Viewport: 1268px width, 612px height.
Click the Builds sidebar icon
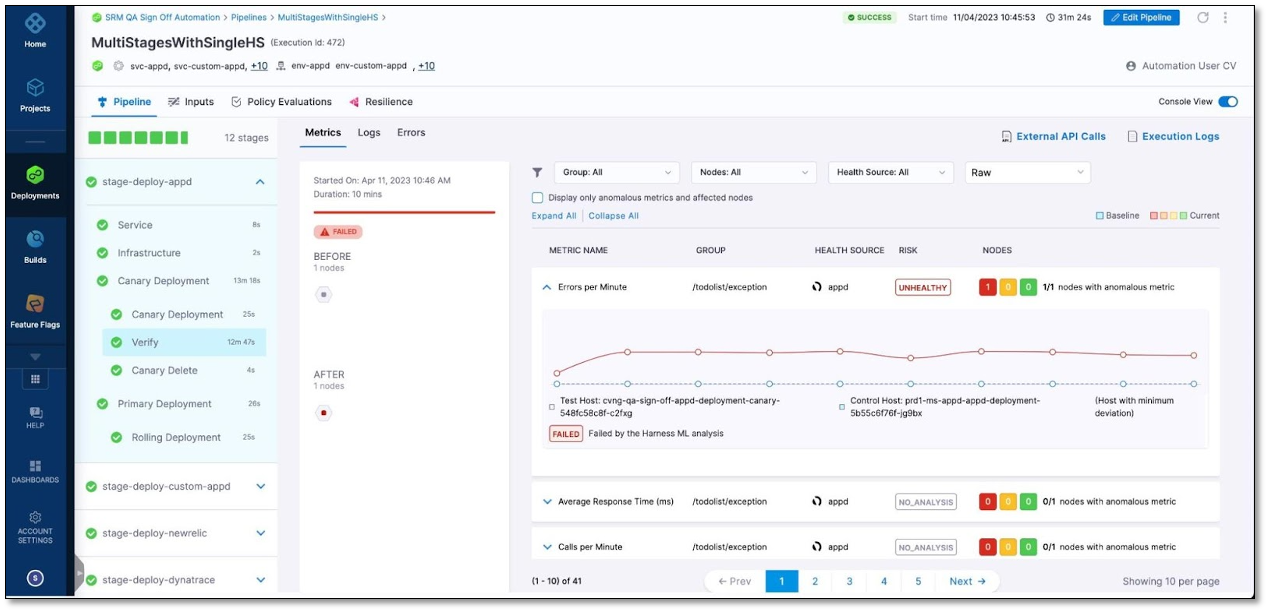[35, 245]
